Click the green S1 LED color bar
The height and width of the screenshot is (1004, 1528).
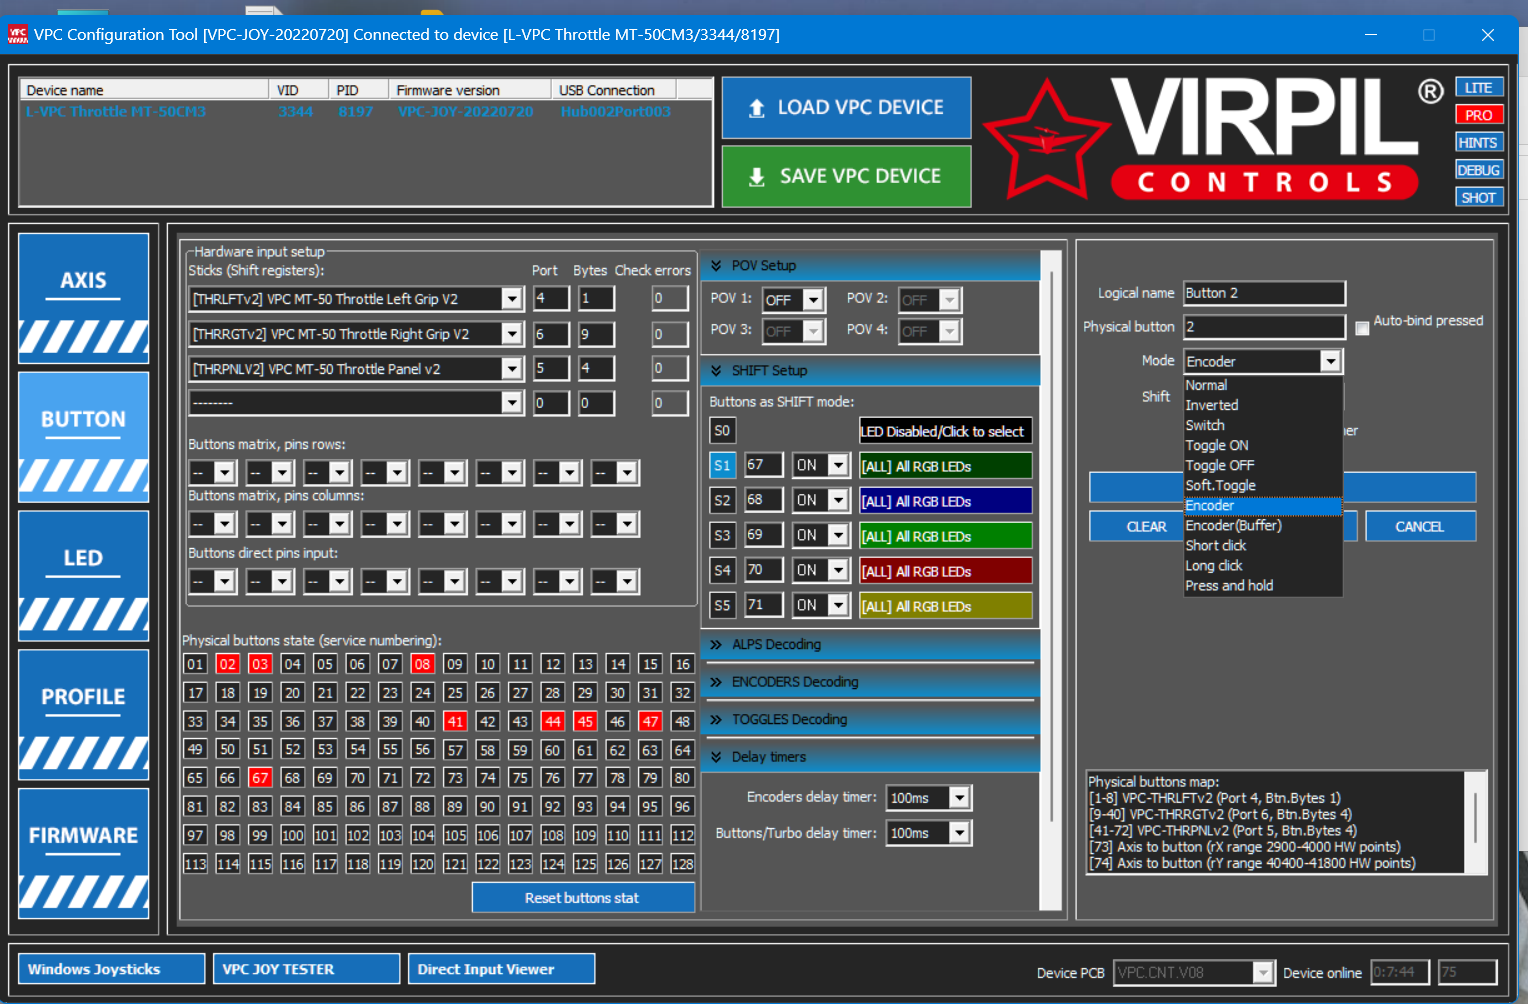pyautogui.click(x=945, y=467)
